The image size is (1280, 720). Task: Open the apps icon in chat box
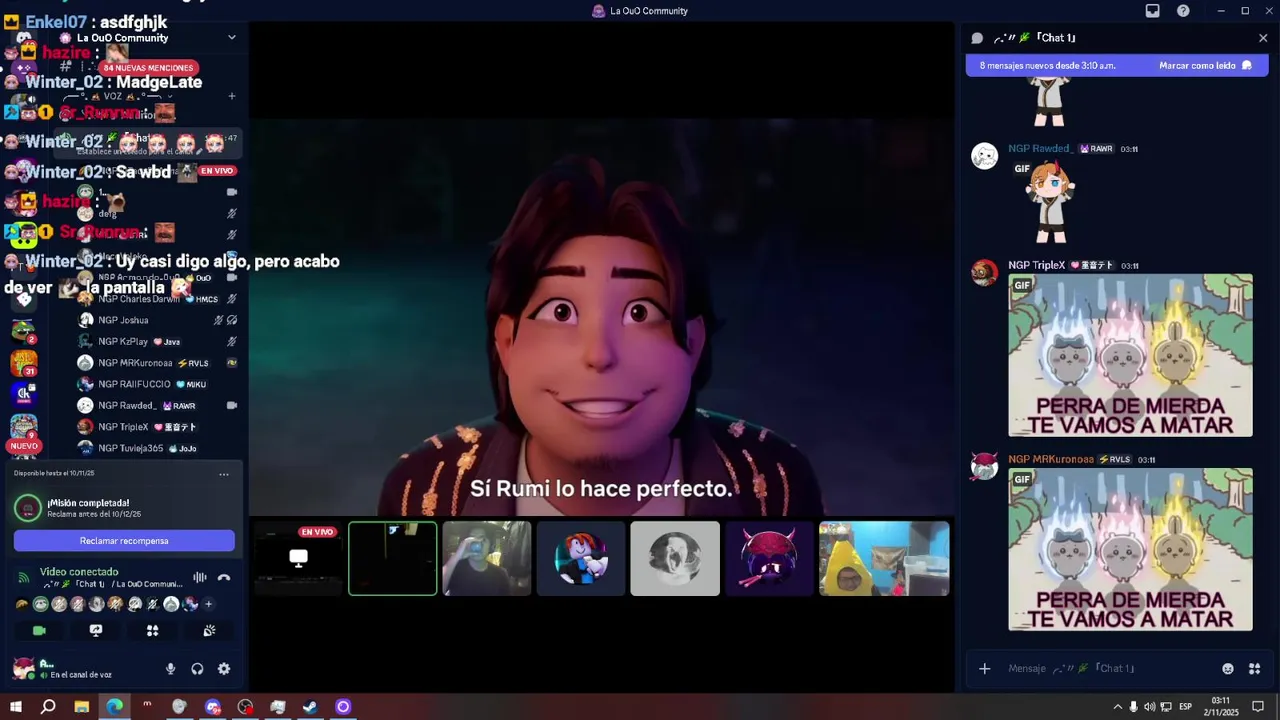[x=1254, y=669]
